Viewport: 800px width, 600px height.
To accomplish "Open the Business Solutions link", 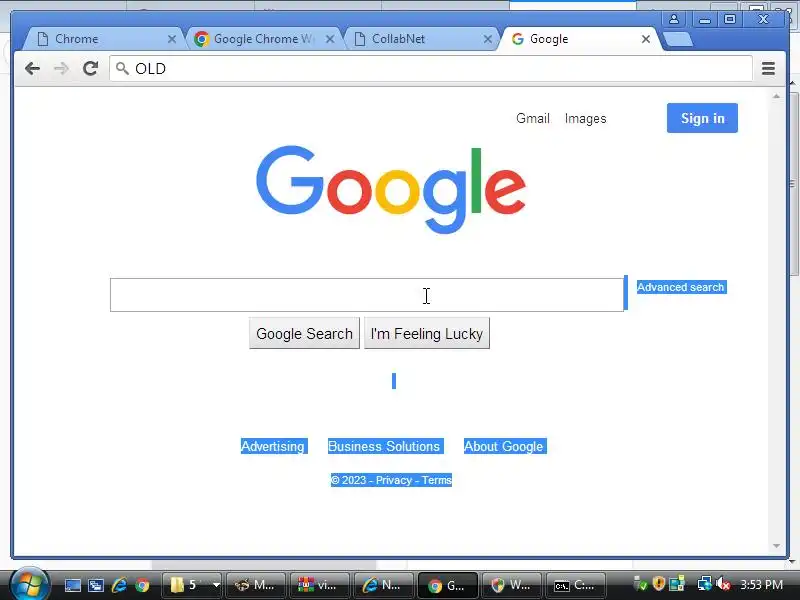I will pos(384,446).
